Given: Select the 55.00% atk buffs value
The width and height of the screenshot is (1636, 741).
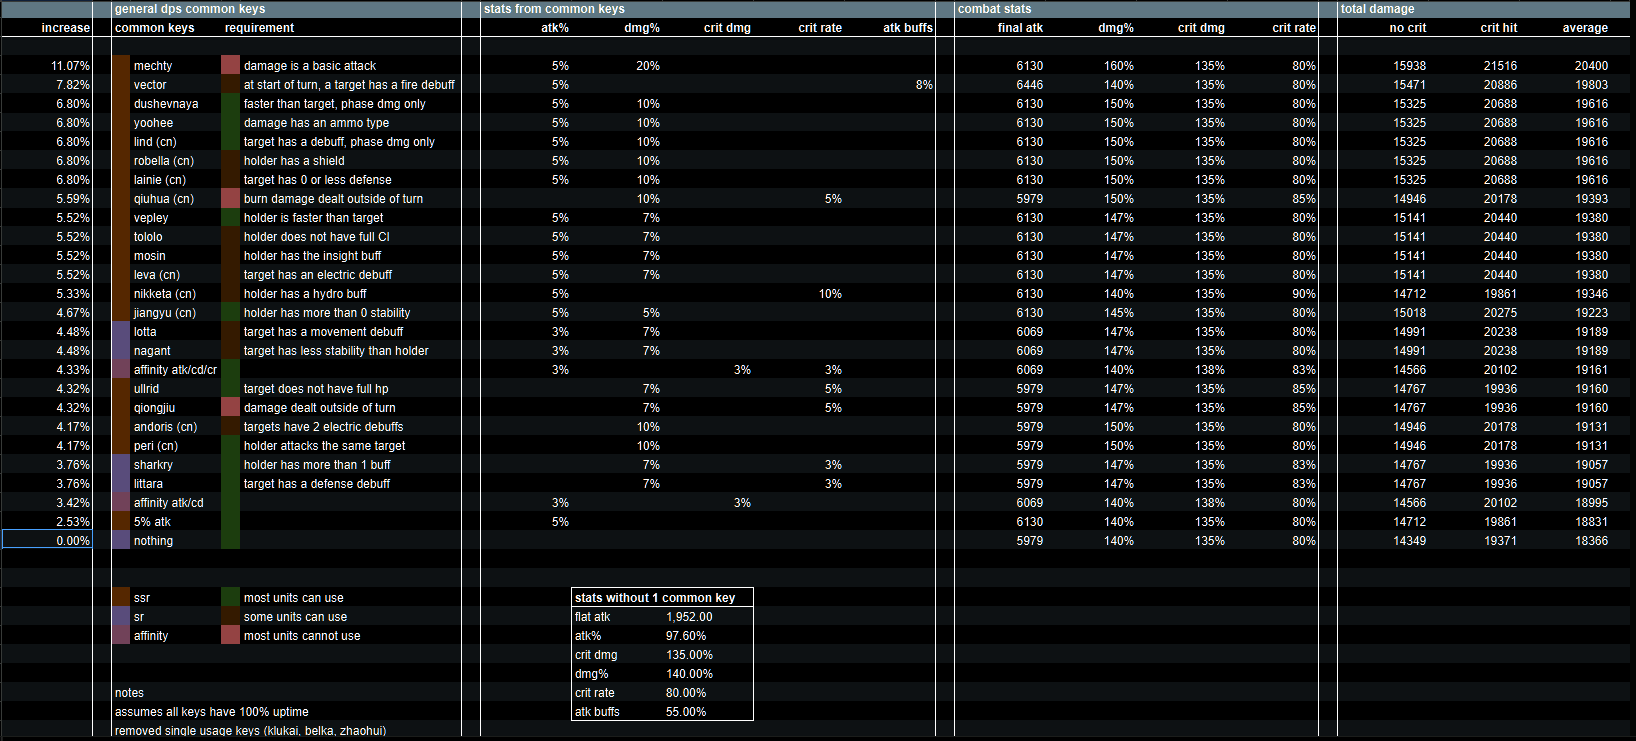Looking at the screenshot, I should pyautogui.click(x=686, y=712).
